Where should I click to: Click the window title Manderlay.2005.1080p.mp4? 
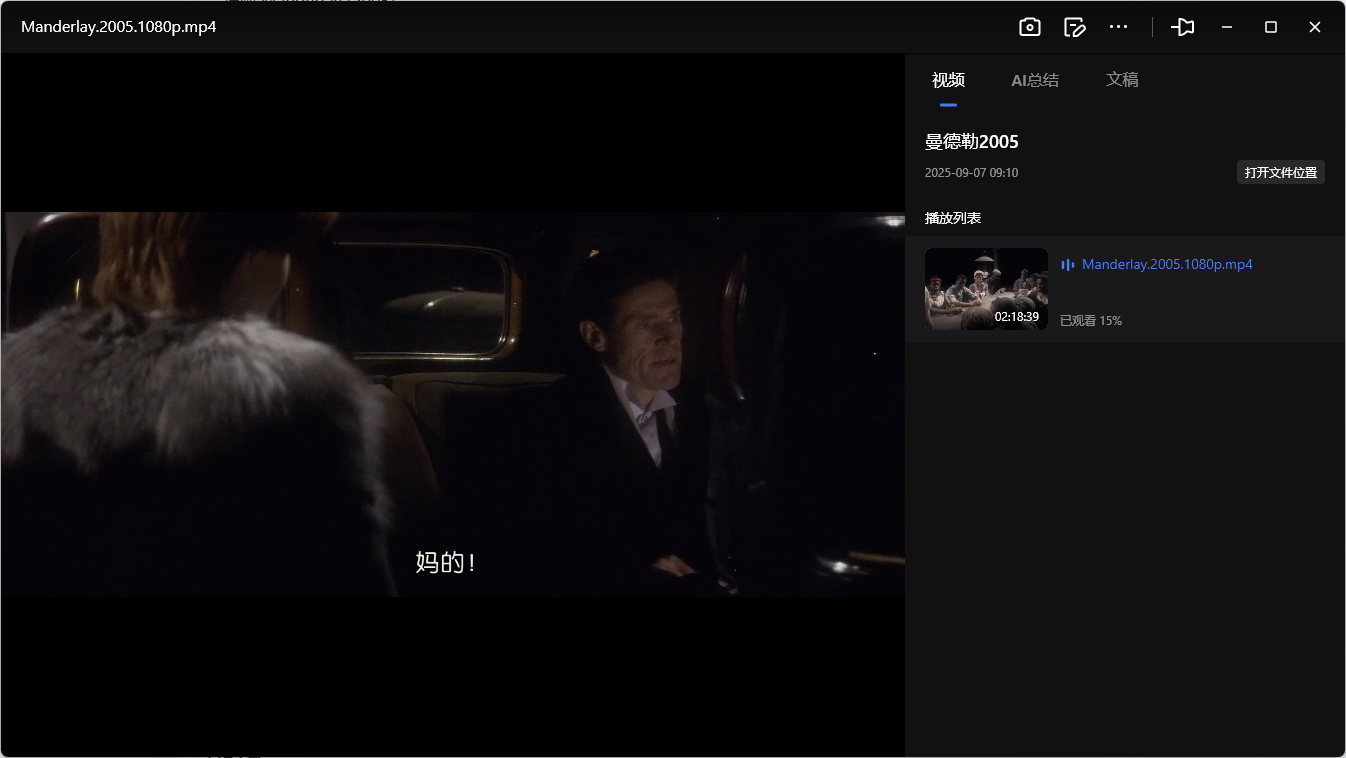119,26
